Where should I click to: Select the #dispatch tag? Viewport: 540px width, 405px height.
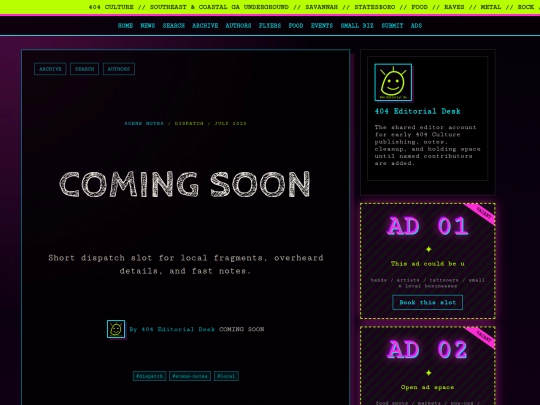coord(149,376)
